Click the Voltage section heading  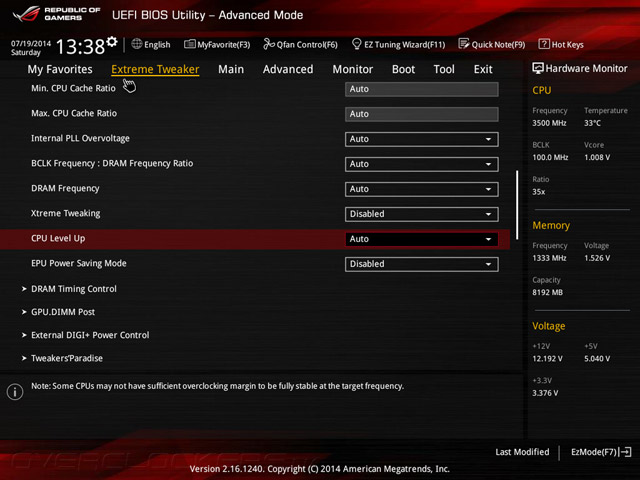point(549,326)
